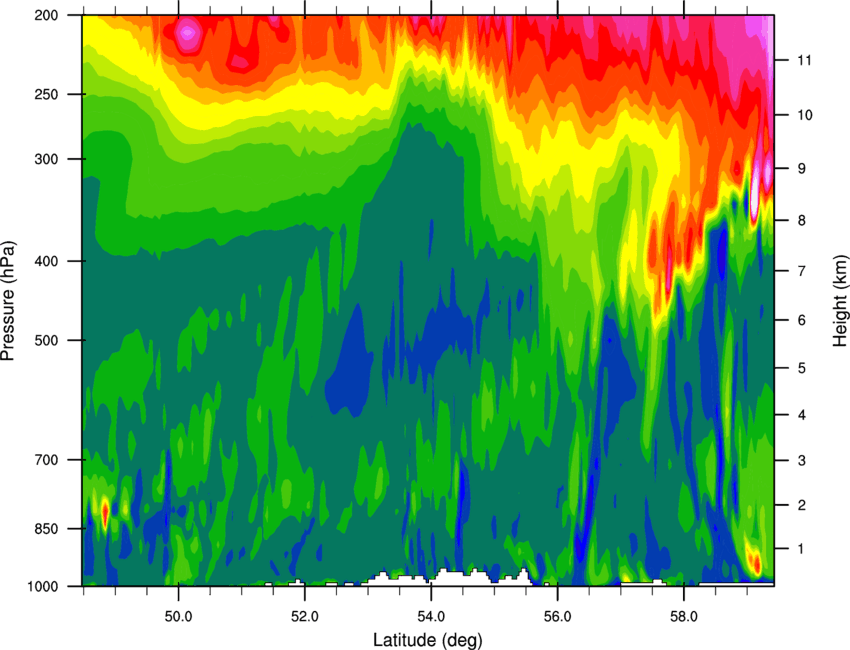Click the 50.0 latitude tick label

point(178,617)
